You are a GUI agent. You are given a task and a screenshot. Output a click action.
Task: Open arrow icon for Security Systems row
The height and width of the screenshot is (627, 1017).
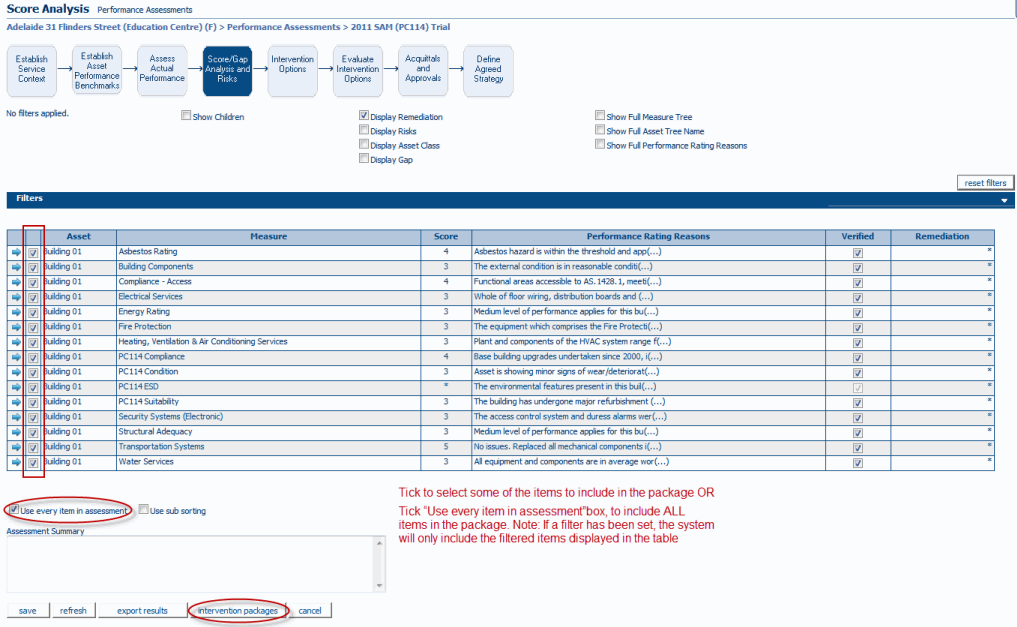click(16, 418)
